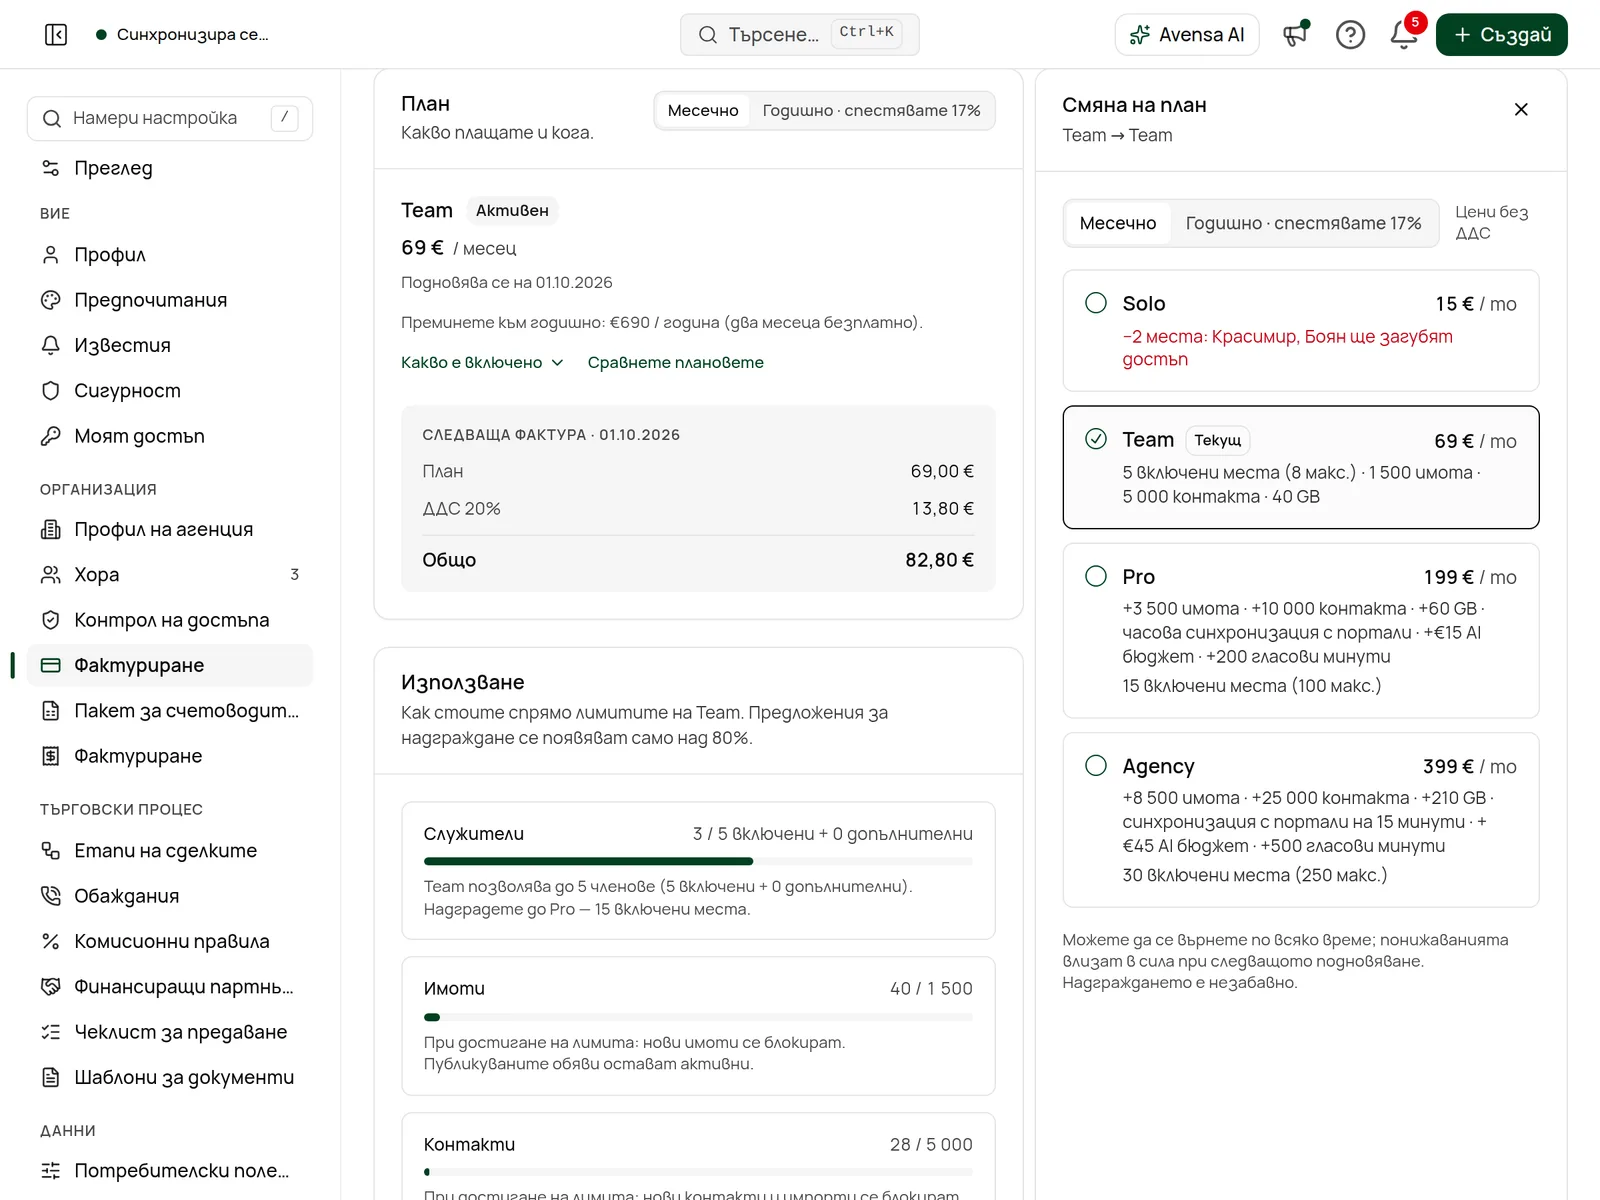Open Етапи на сделките item
The width and height of the screenshot is (1600, 1200).
[170, 851]
